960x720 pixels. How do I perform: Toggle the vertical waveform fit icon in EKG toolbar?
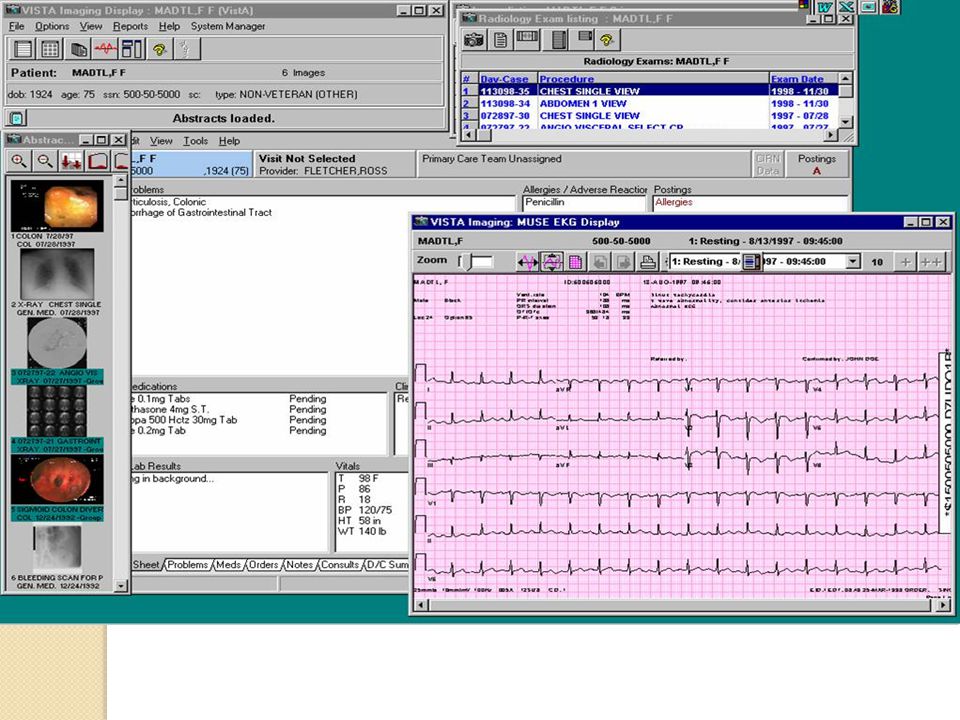(x=552, y=262)
